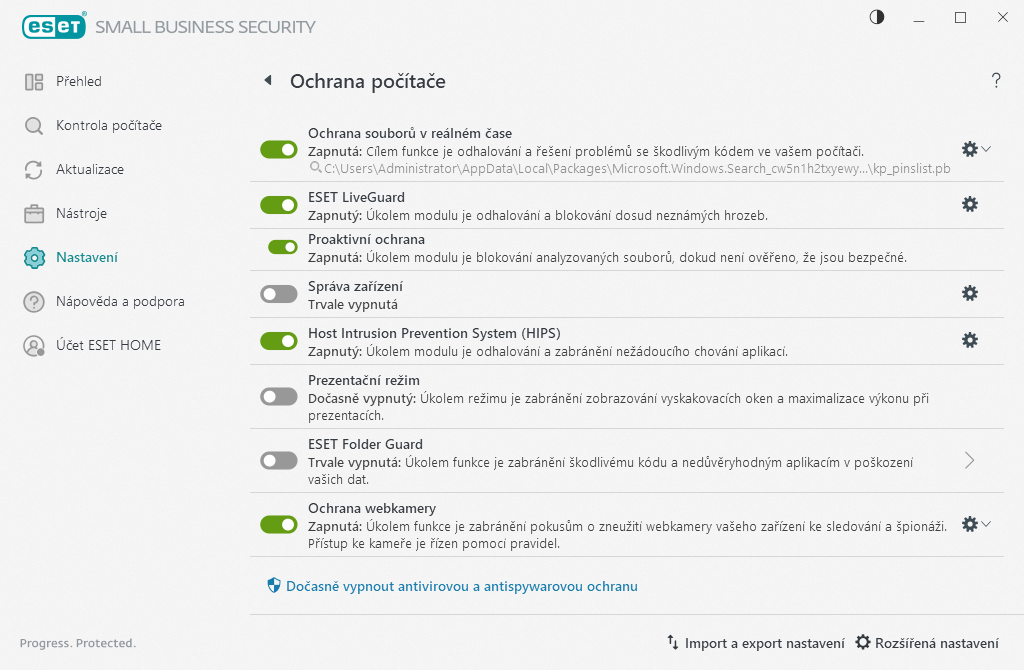Select Kontrola počítače in the sidebar

tap(108, 125)
